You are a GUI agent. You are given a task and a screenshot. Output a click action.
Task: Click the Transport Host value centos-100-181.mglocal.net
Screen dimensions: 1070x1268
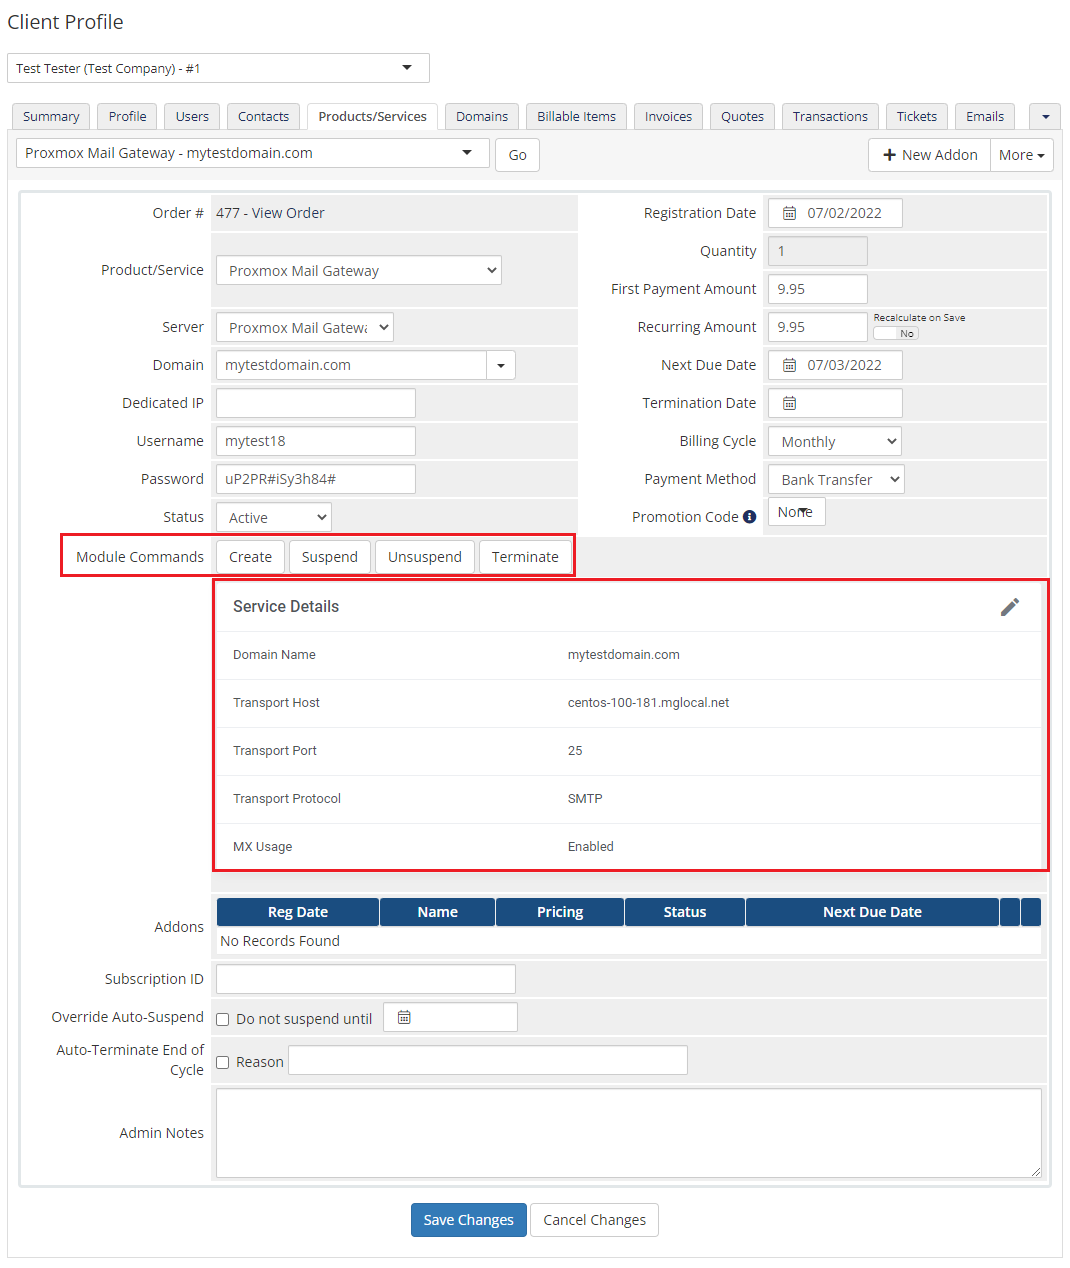[648, 703]
